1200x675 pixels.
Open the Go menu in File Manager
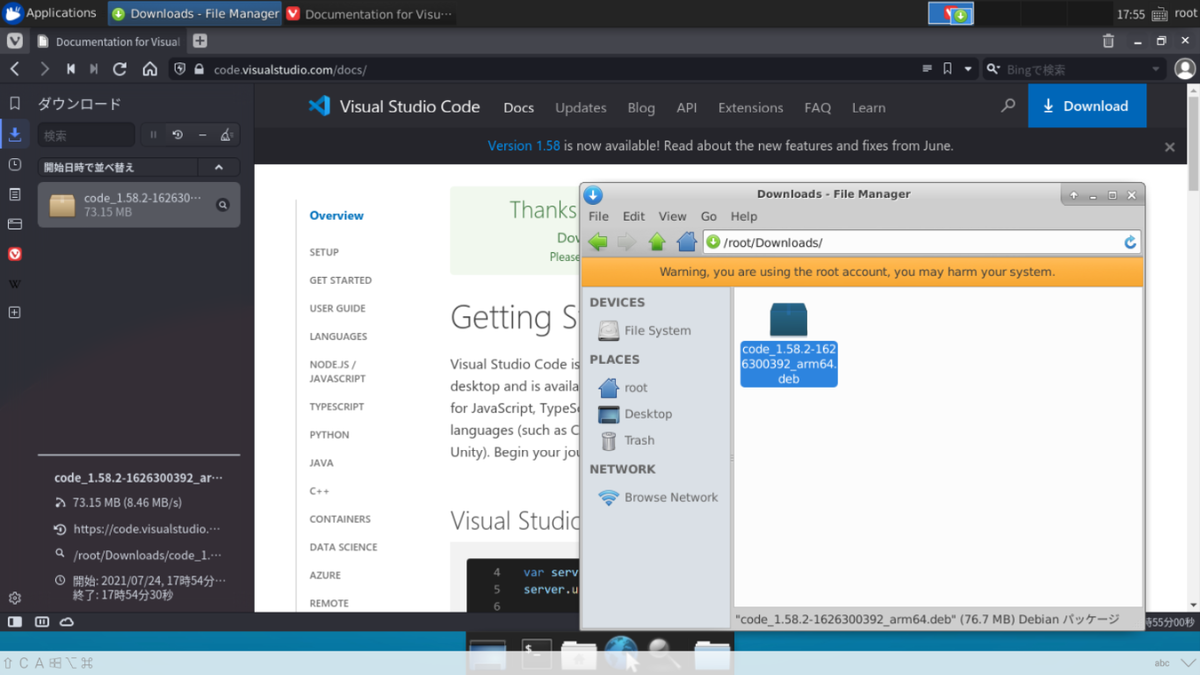pos(709,216)
